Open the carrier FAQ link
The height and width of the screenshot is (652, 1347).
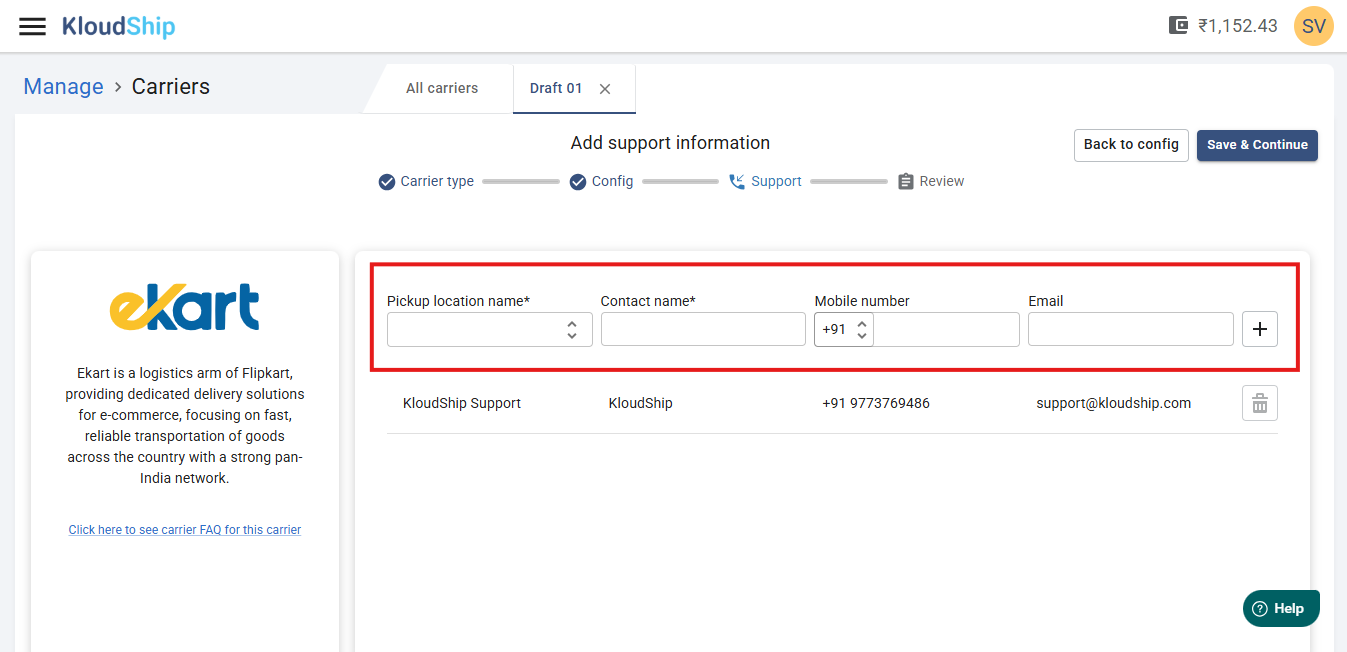(185, 530)
